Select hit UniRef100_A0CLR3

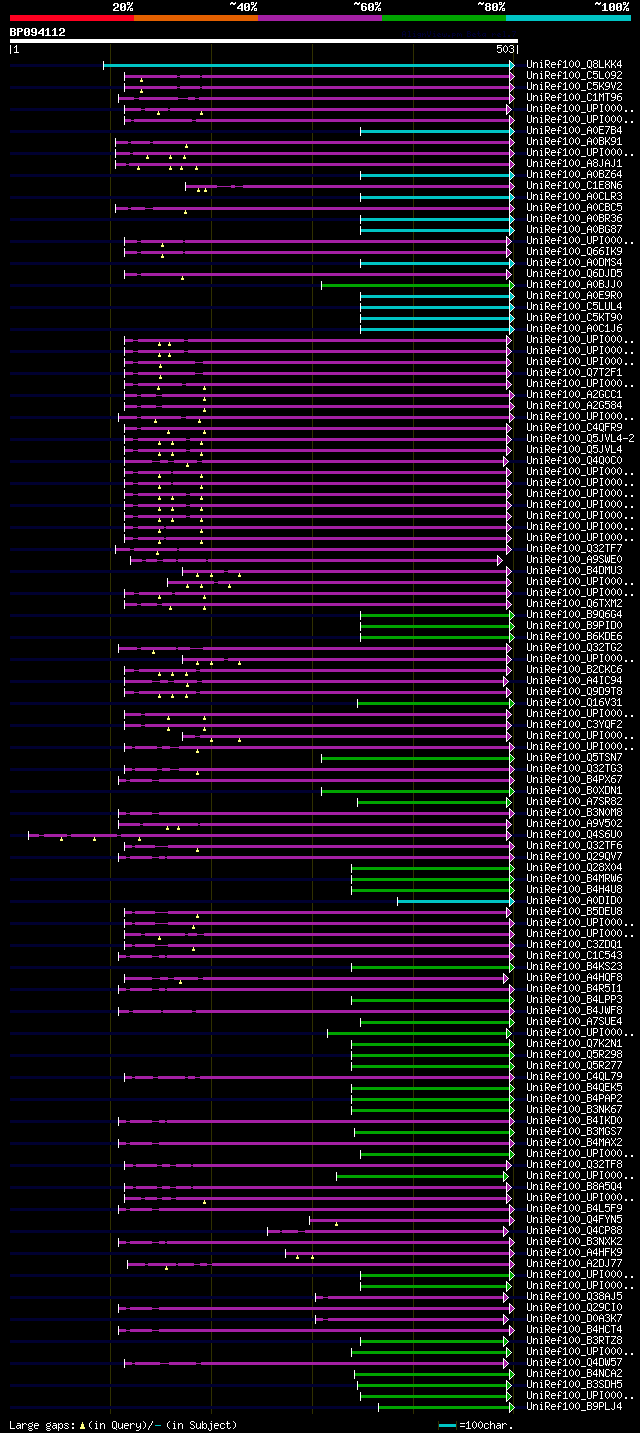point(576,197)
